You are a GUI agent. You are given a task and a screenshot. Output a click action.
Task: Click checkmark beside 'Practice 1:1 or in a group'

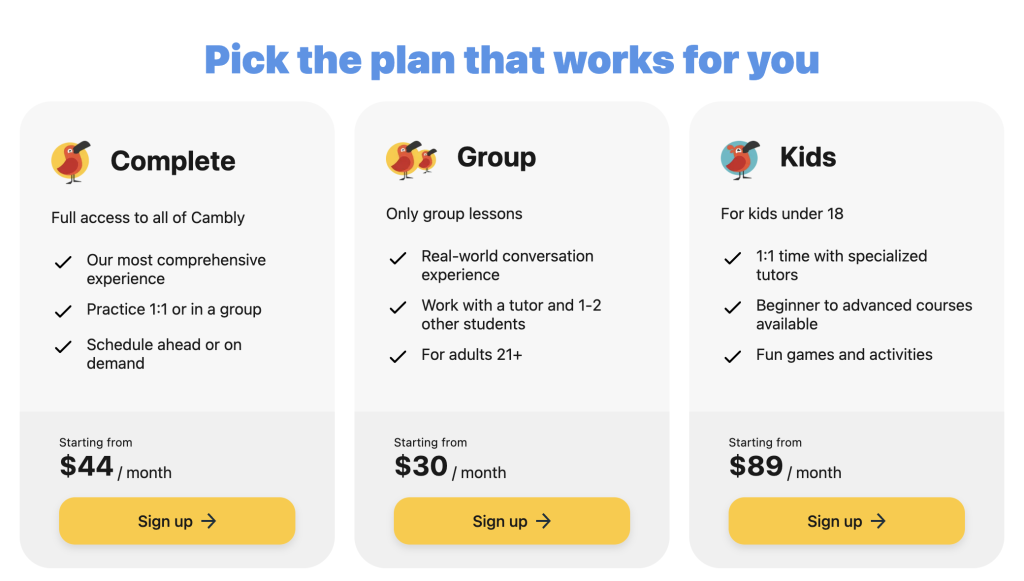tap(63, 311)
